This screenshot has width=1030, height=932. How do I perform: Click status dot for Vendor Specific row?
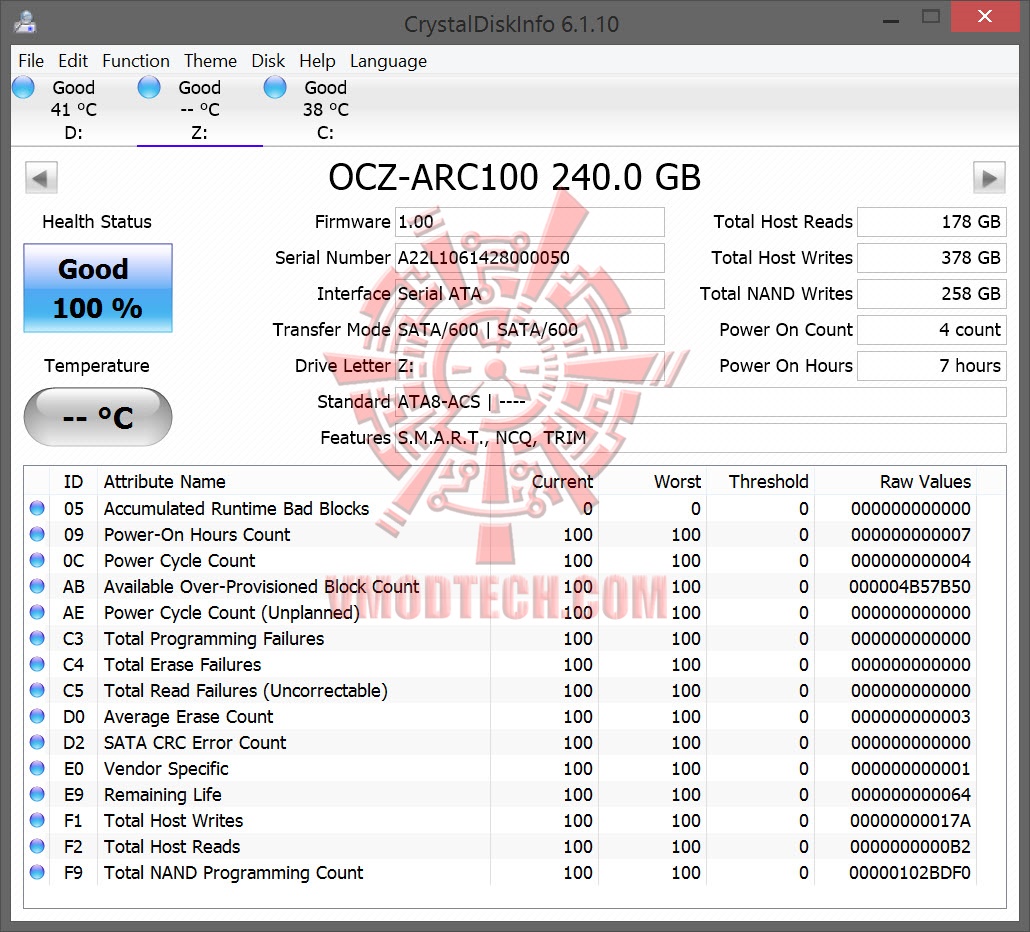pos(37,768)
